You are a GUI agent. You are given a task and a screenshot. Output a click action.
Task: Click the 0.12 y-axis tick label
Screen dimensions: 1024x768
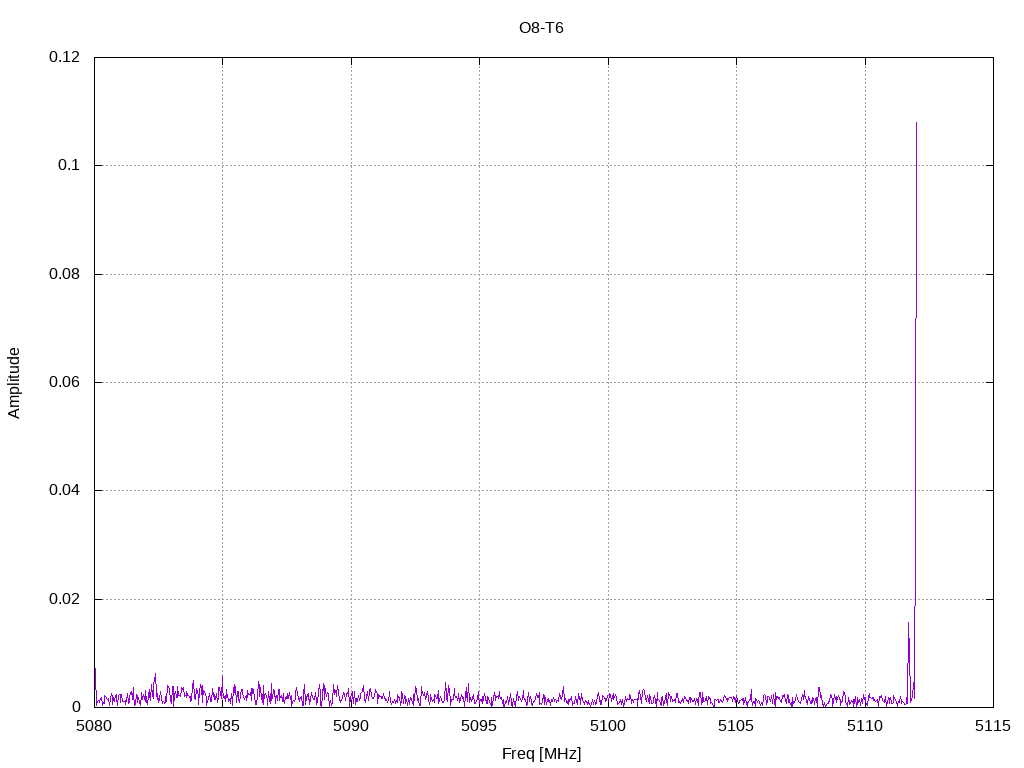65,57
